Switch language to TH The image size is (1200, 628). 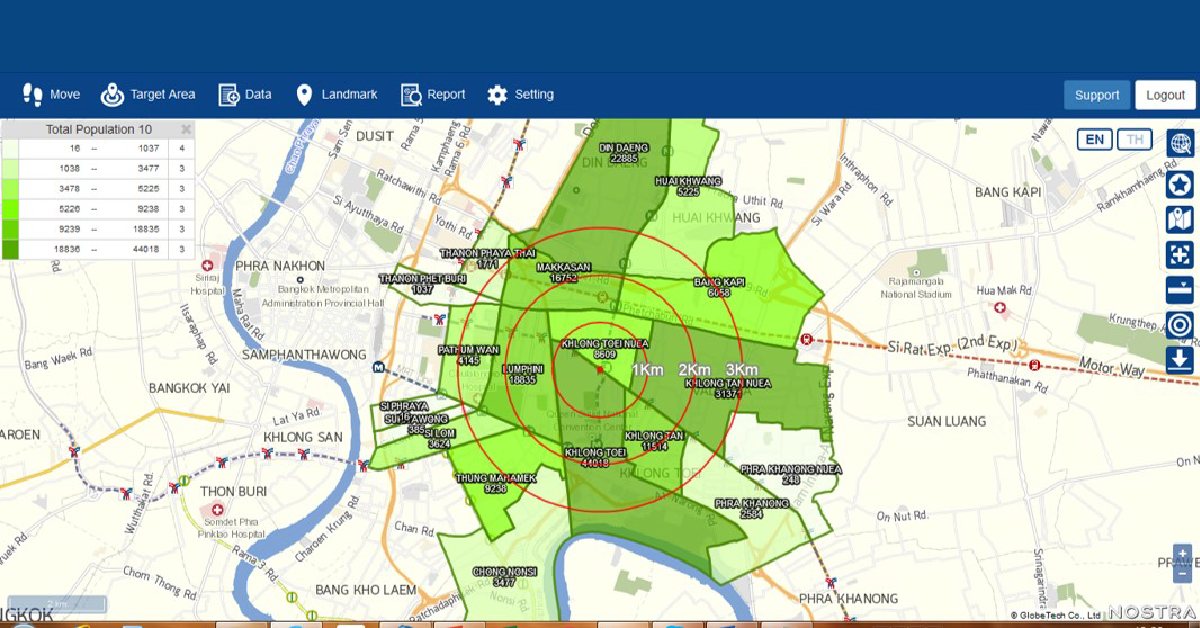tap(1134, 139)
